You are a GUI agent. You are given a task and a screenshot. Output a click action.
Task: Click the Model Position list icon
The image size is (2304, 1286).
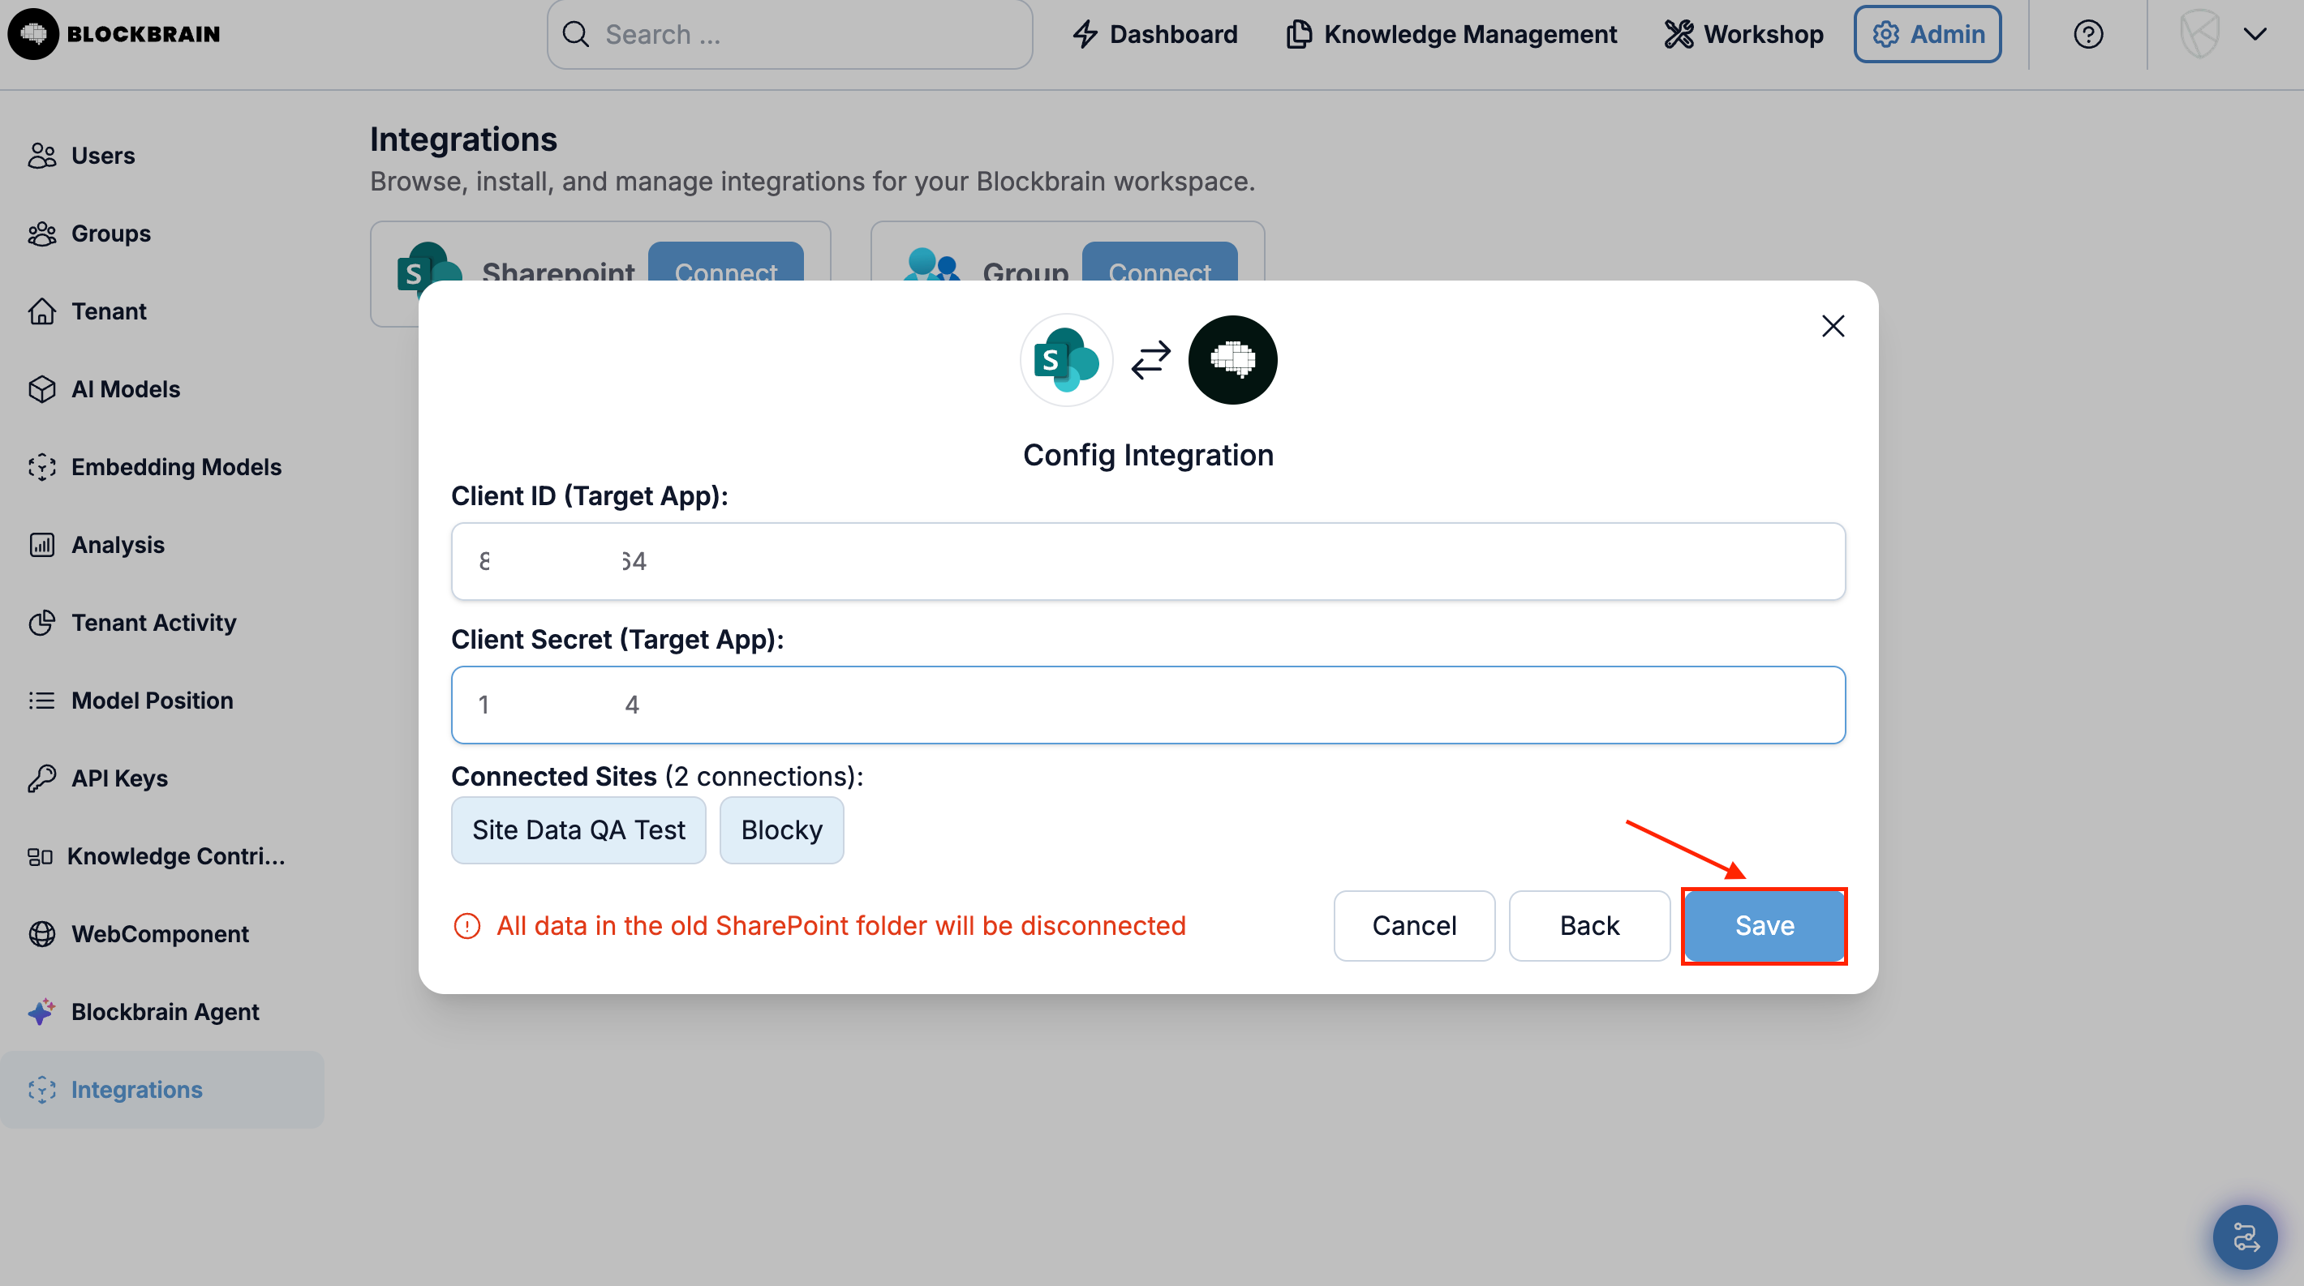[42, 700]
